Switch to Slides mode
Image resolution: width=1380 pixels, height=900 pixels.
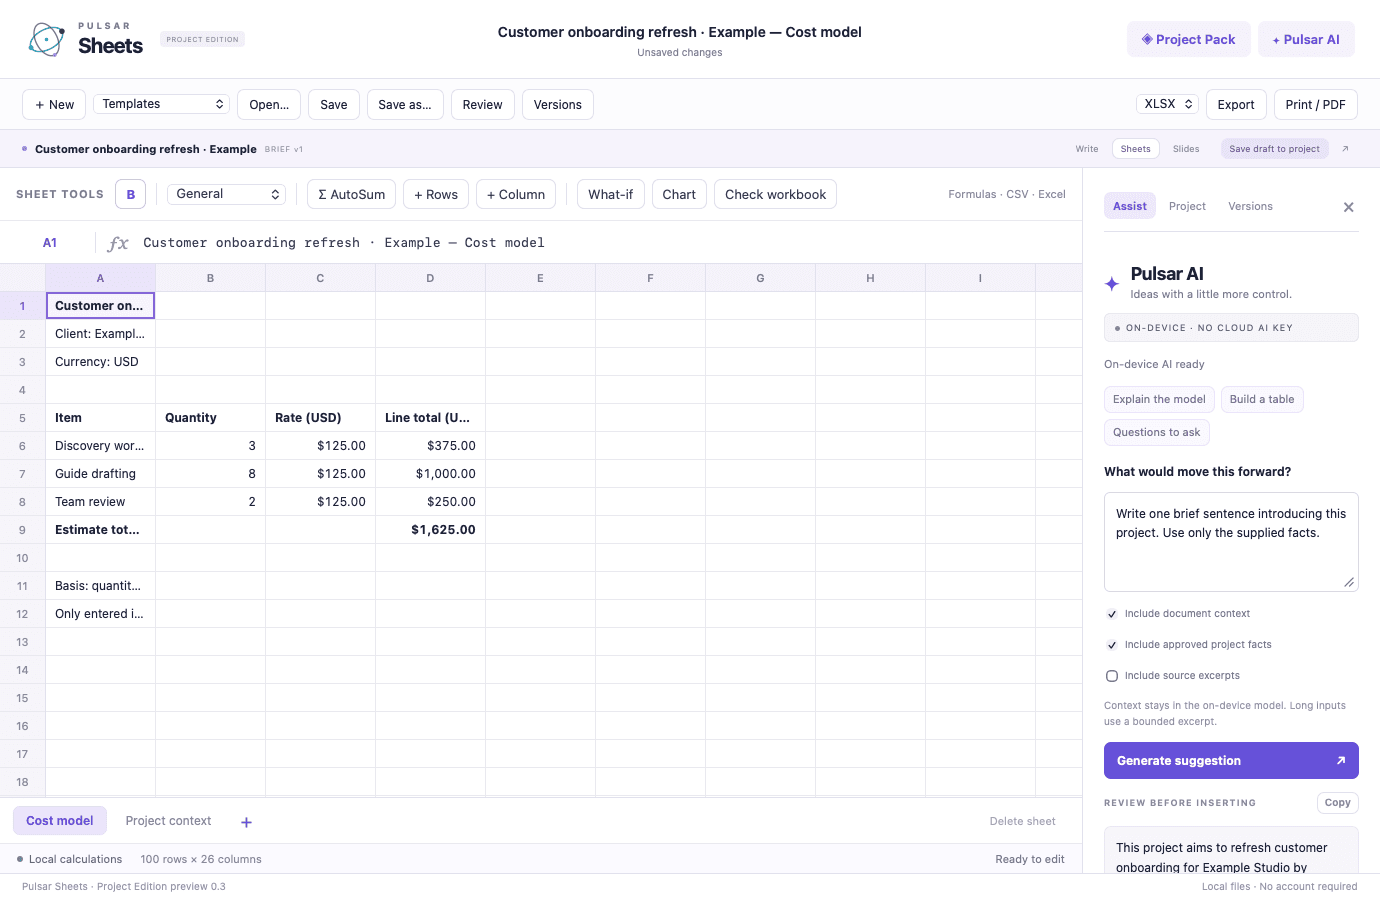(x=1186, y=149)
